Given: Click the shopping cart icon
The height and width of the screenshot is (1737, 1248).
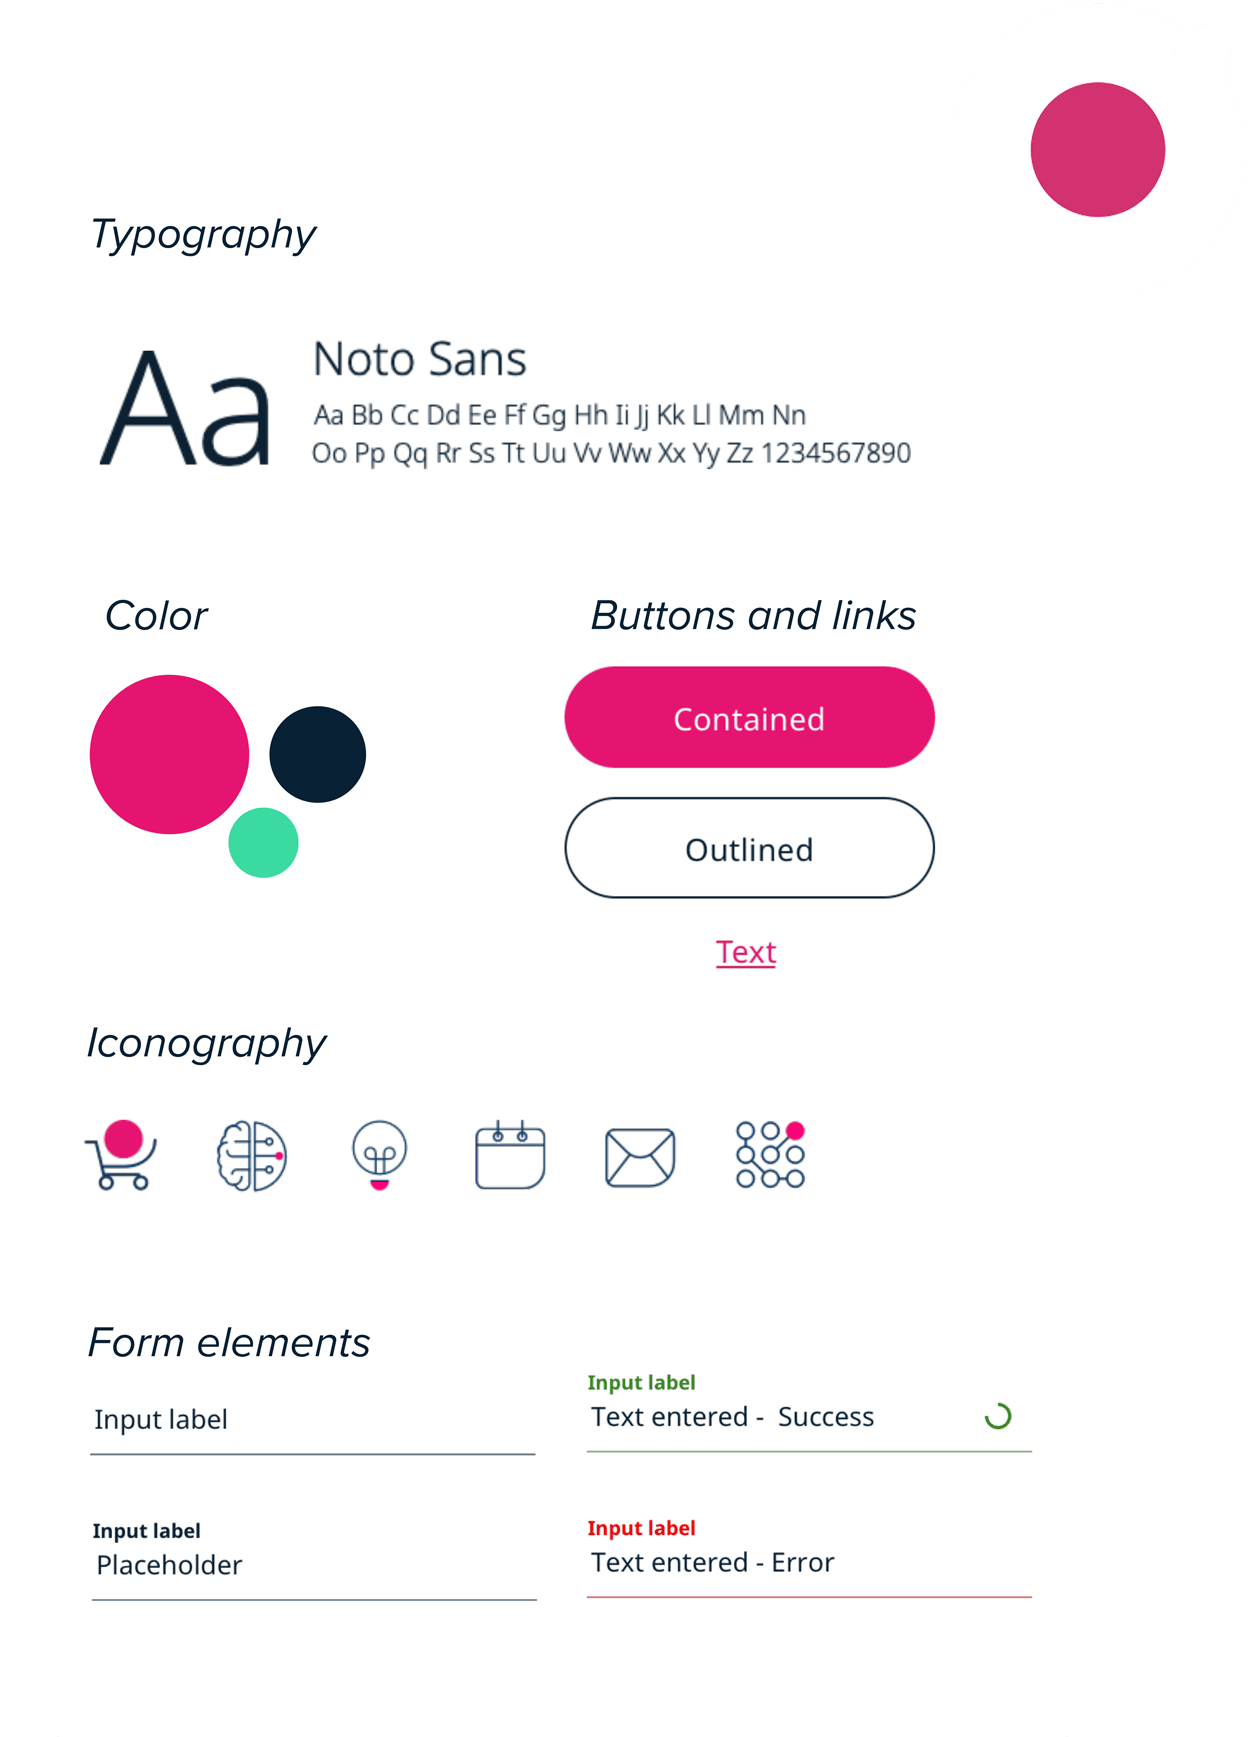Looking at the screenshot, I should tap(121, 1155).
